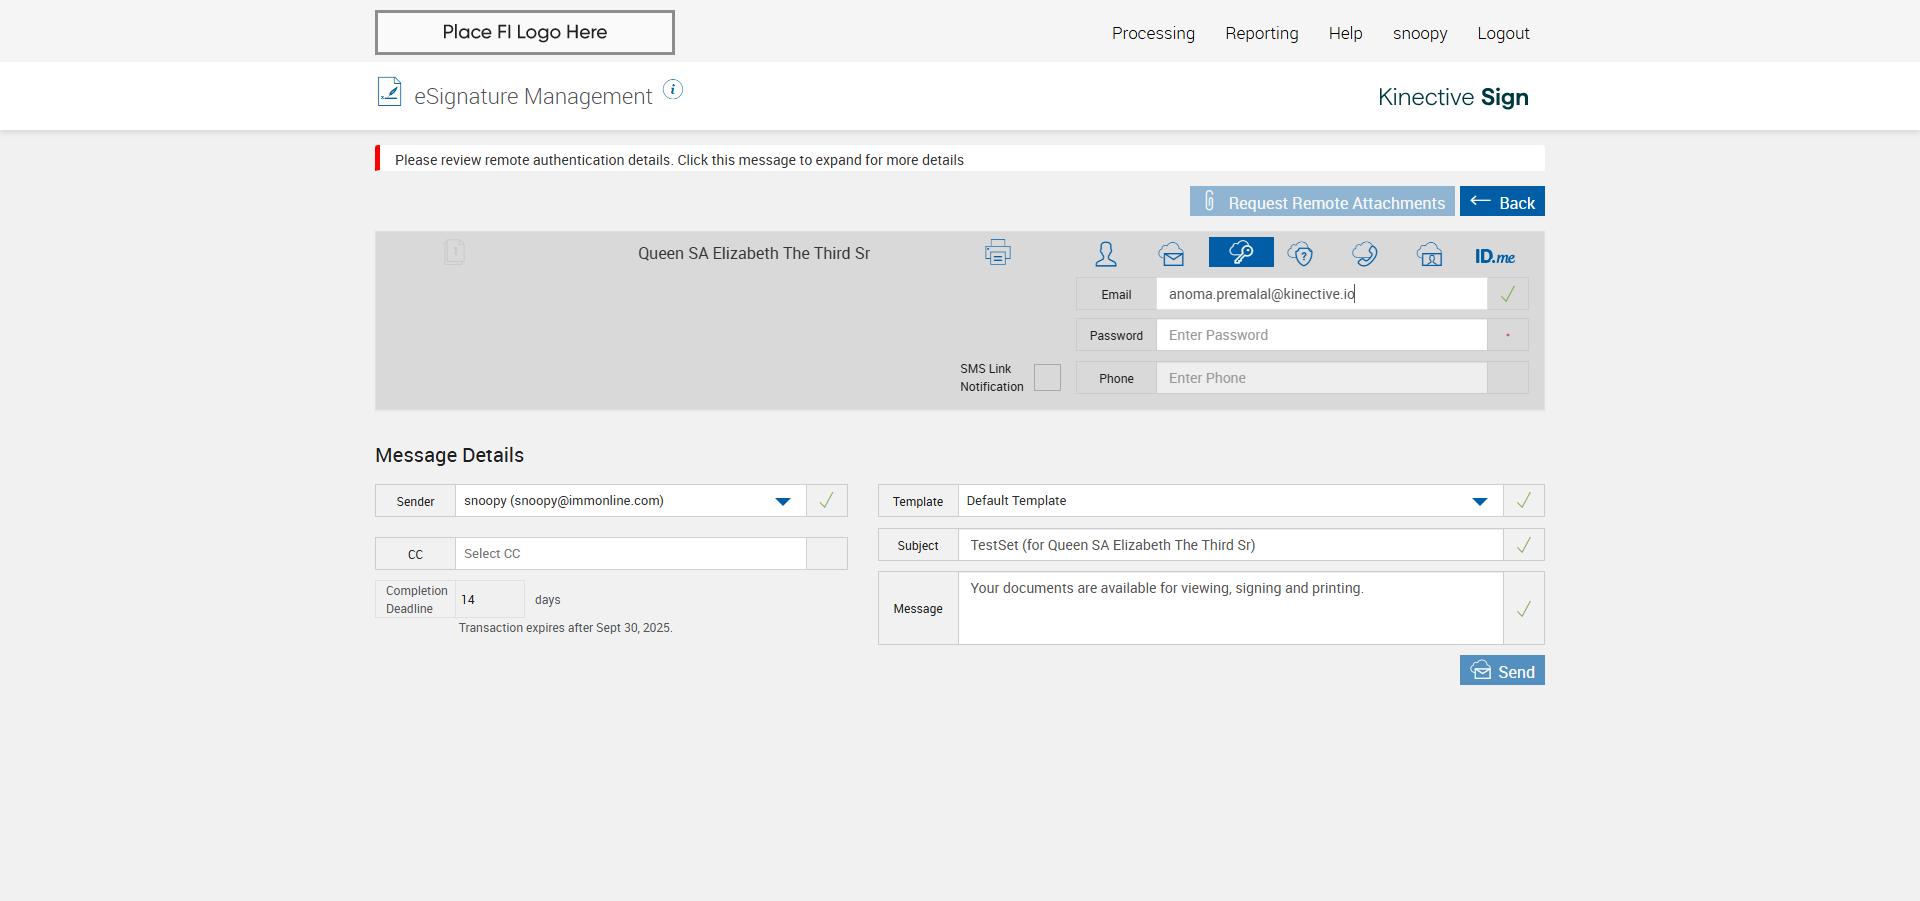Open the Reporting menu

tap(1261, 33)
